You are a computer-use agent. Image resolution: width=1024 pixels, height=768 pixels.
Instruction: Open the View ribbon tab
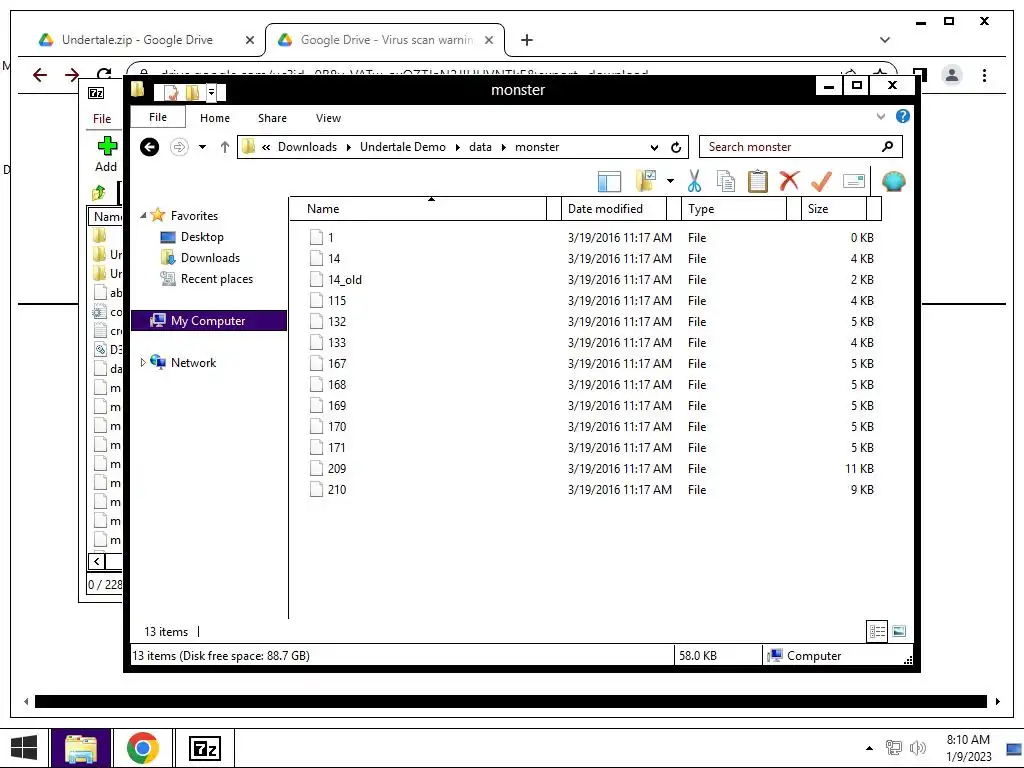click(328, 118)
